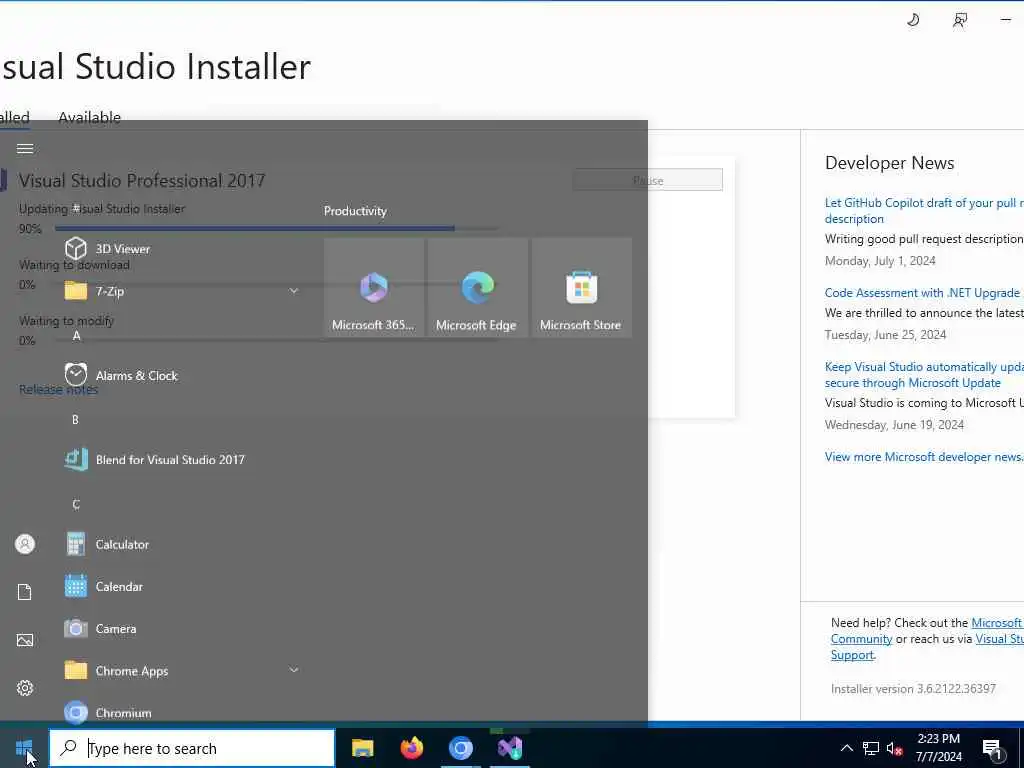The width and height of the screenshot is (1024, 768).
Task: Launch the Camera app
Action: pos(183,629)
